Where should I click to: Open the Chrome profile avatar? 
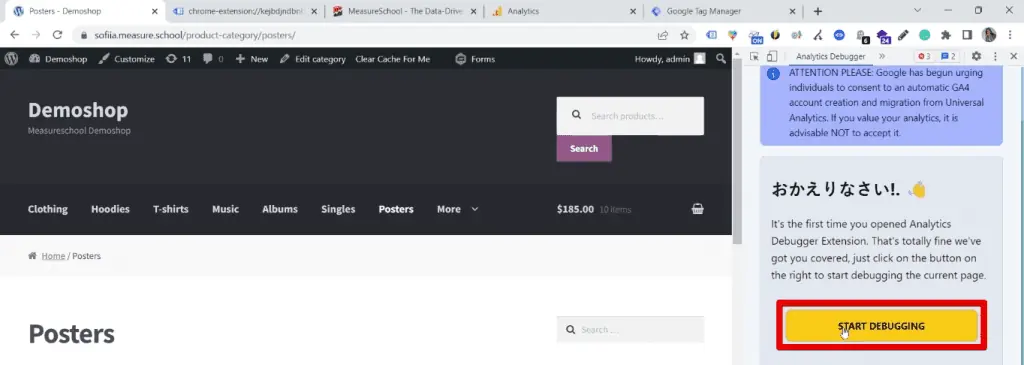(989, 35)
